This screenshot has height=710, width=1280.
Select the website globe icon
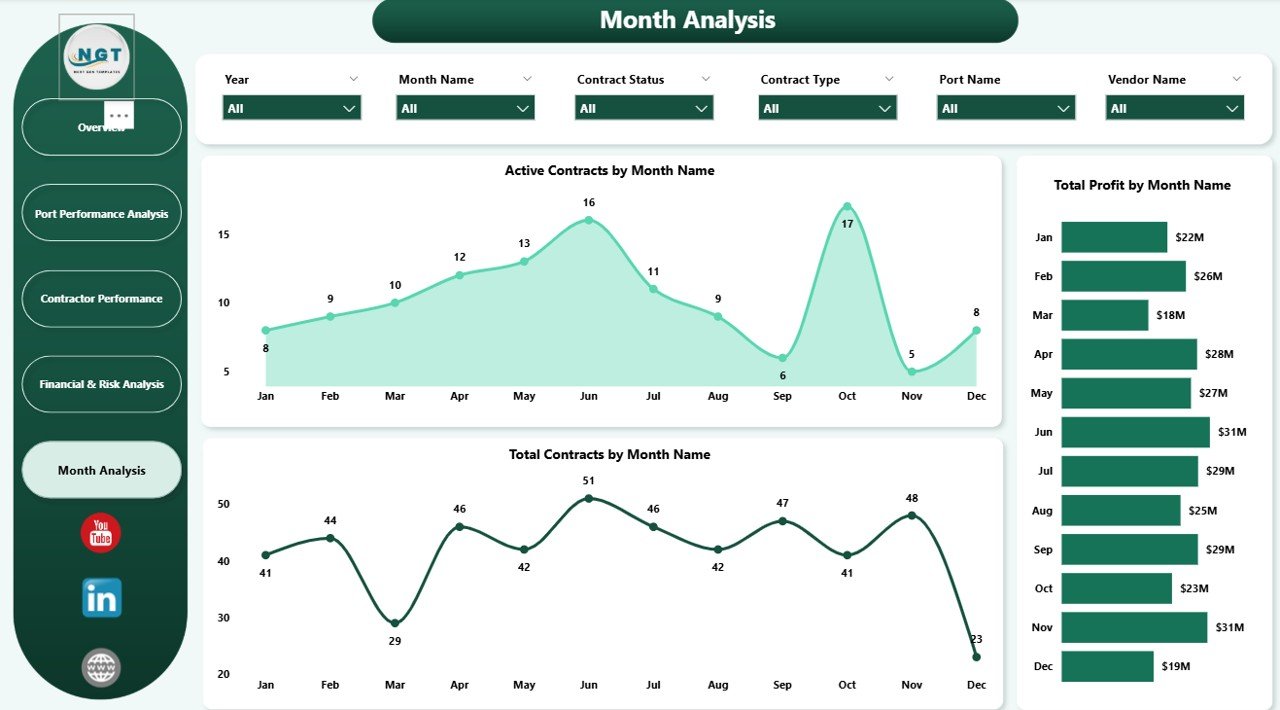click(x=100, y=667)
